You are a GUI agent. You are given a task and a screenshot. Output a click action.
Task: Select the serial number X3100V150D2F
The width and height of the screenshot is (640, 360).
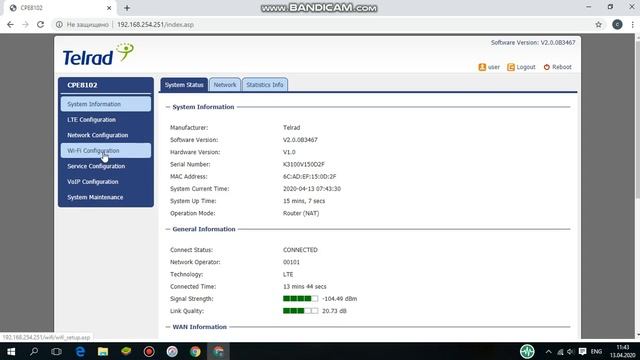click(x=304, y=164)
